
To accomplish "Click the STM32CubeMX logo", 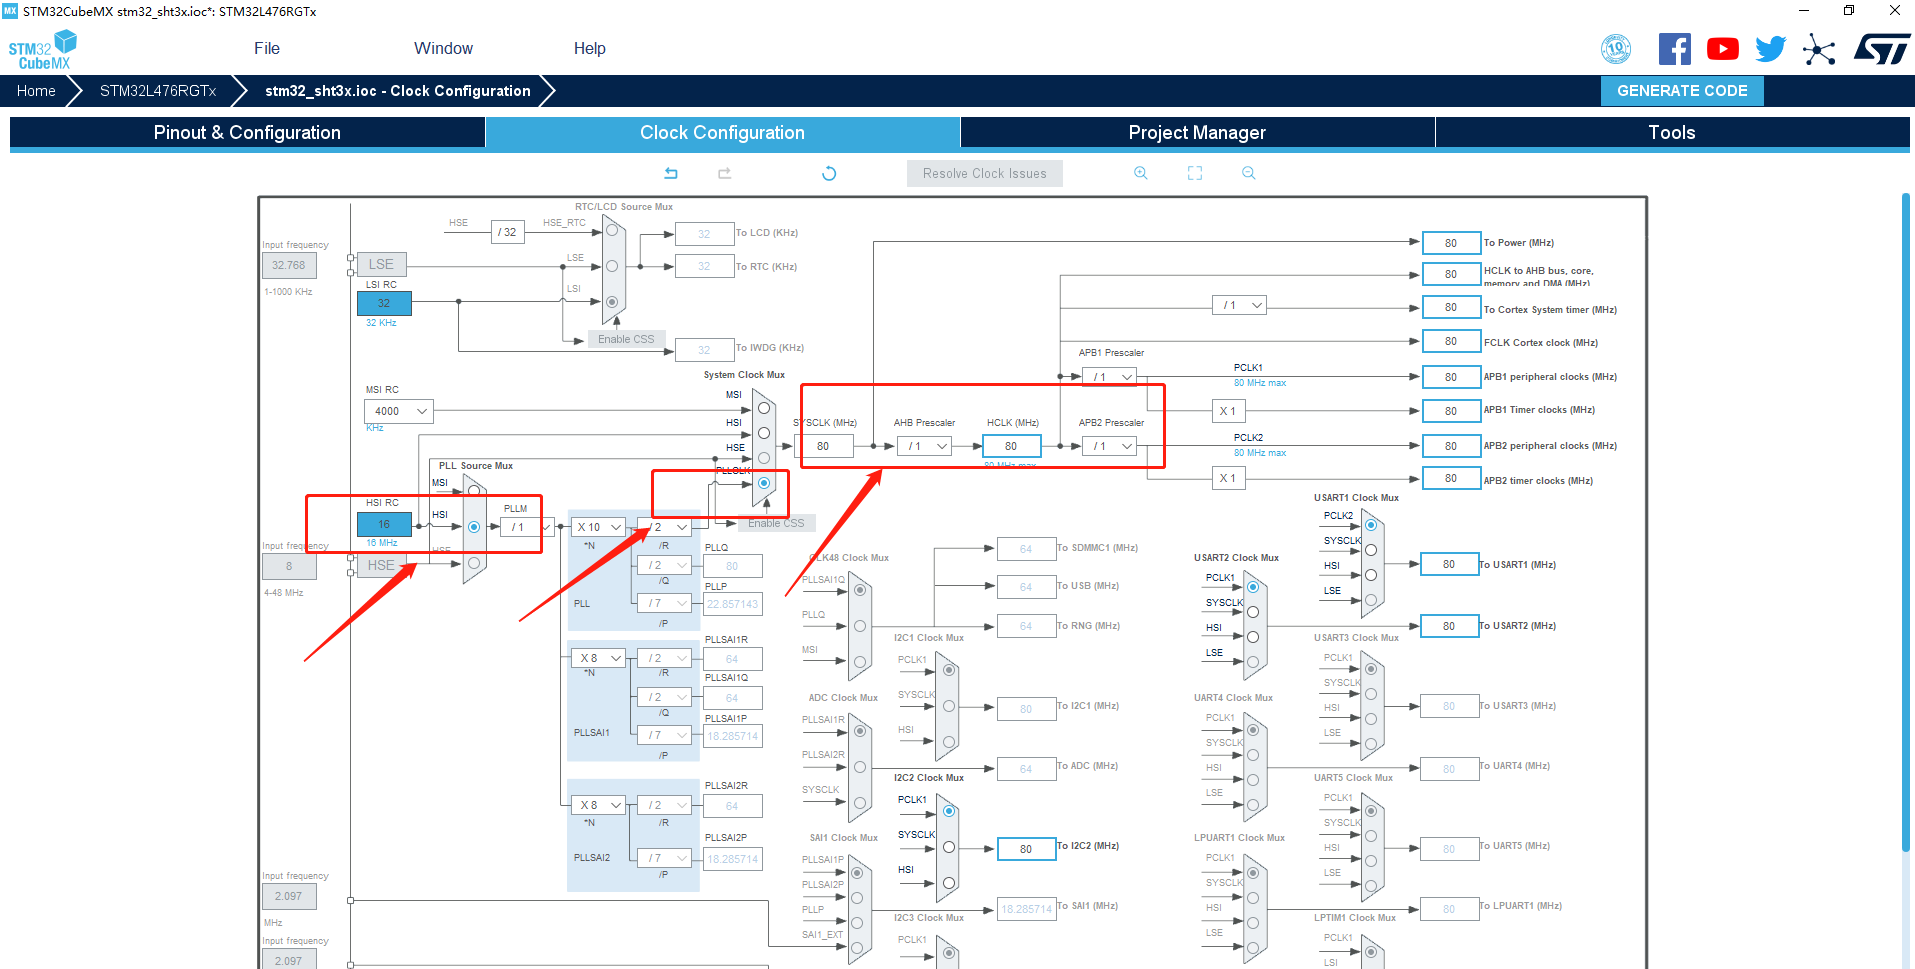I will pos(43,50).
